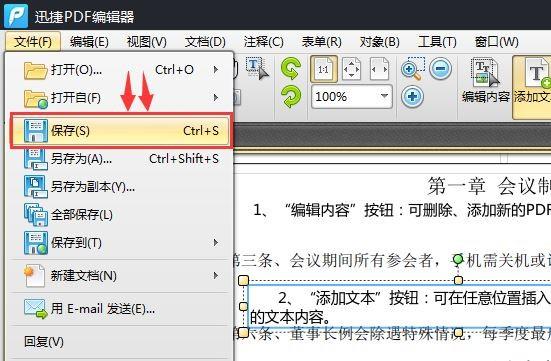Rotate view with lower green arrow

[291, 97]
